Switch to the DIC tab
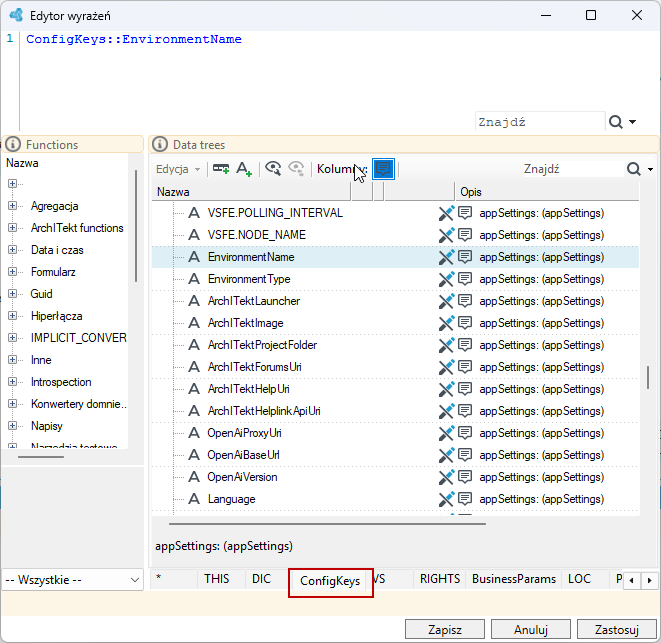 point(261,579)
